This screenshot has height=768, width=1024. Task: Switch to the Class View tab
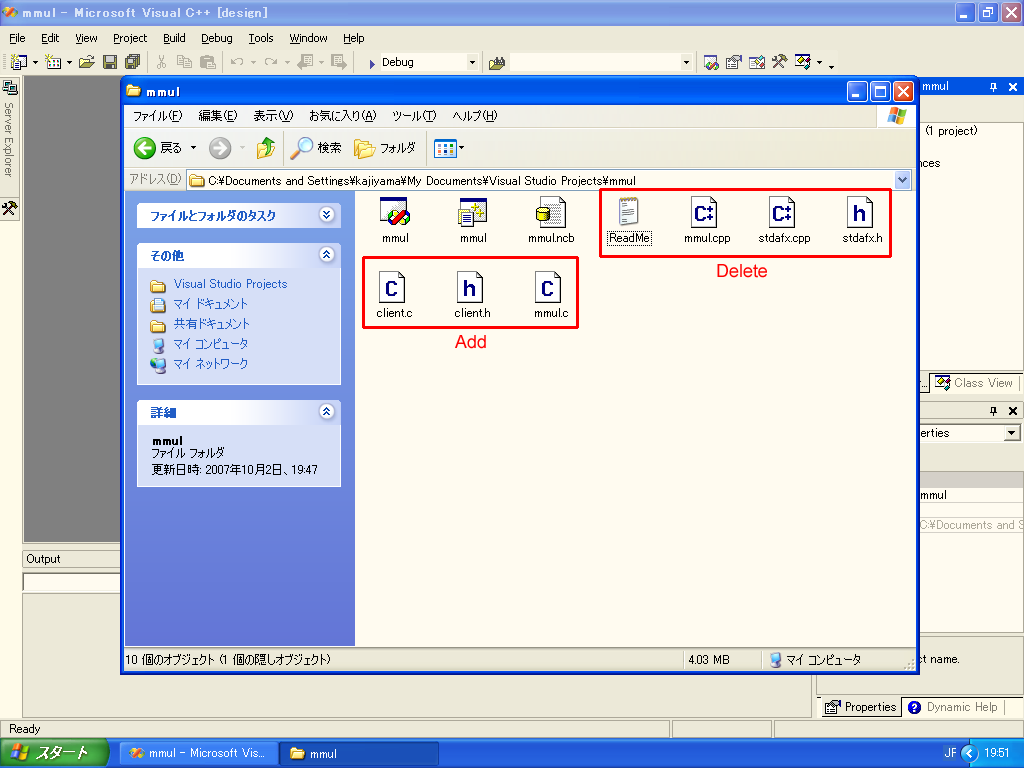(x=974, y=383)
